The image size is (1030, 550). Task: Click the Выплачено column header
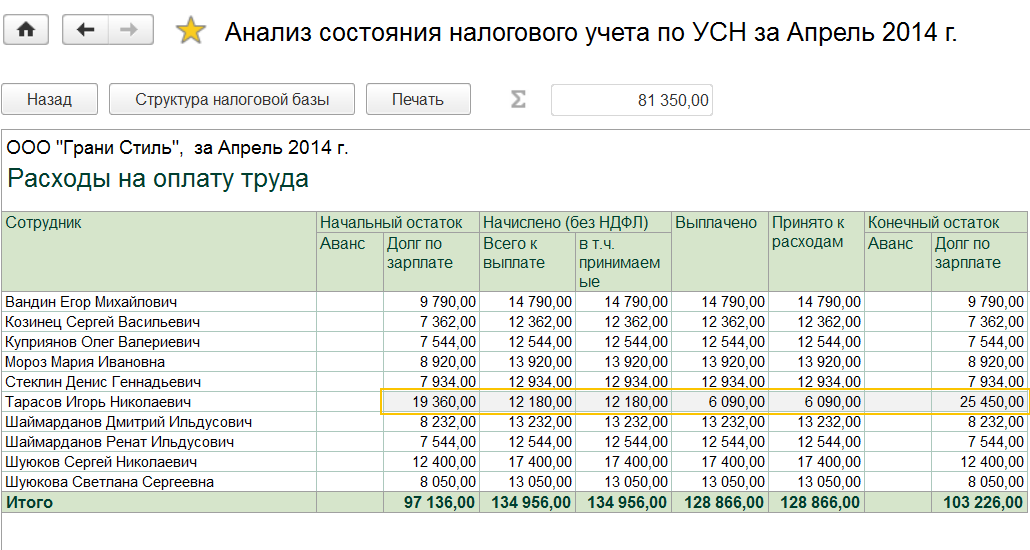tap(715, 223)
